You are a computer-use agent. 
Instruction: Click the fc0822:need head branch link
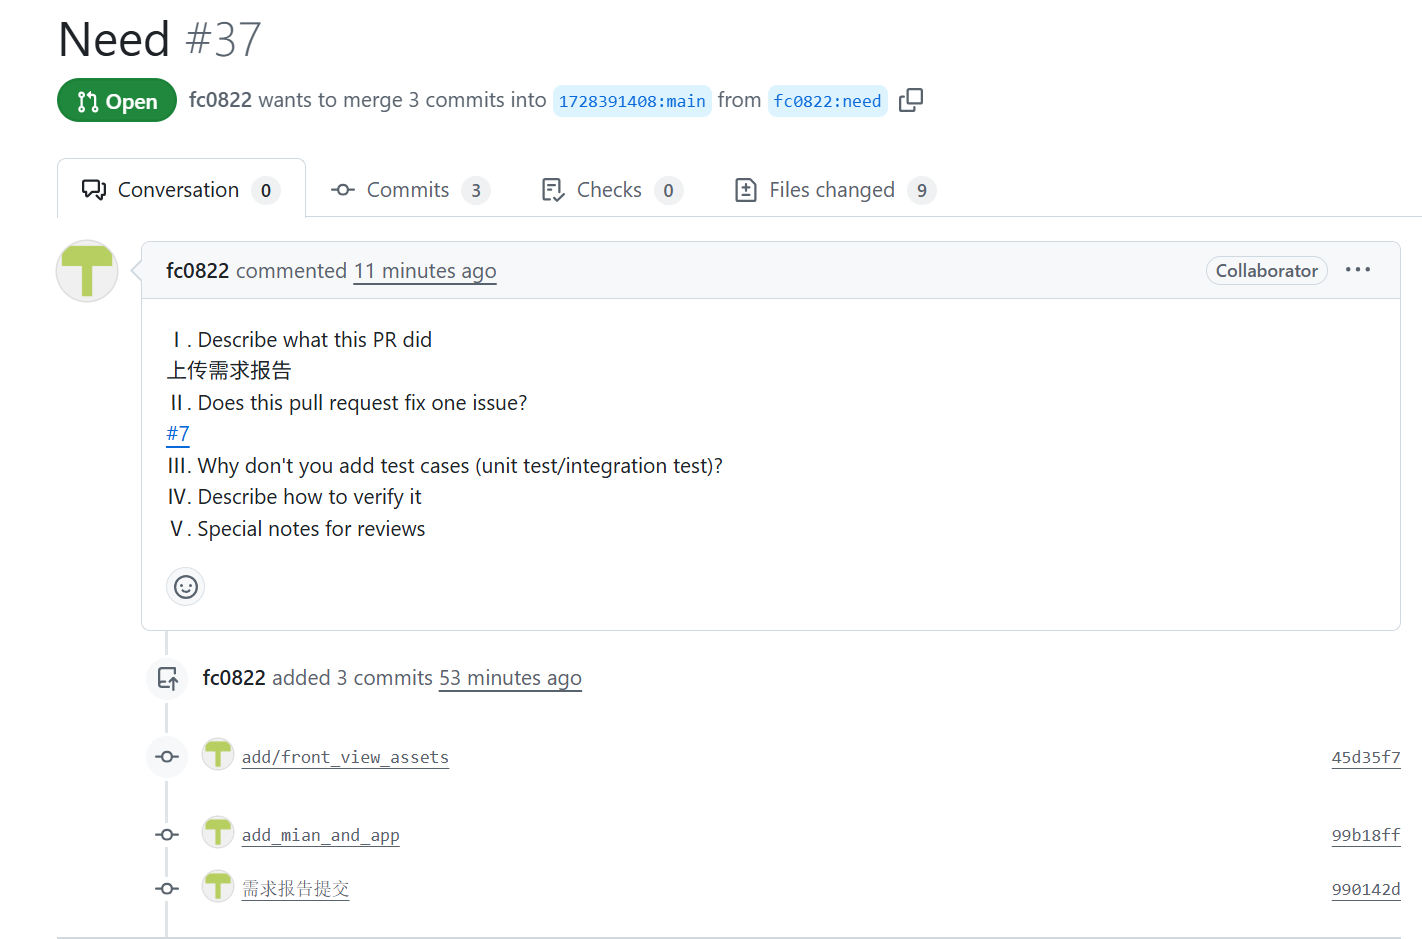coord(827,101)
